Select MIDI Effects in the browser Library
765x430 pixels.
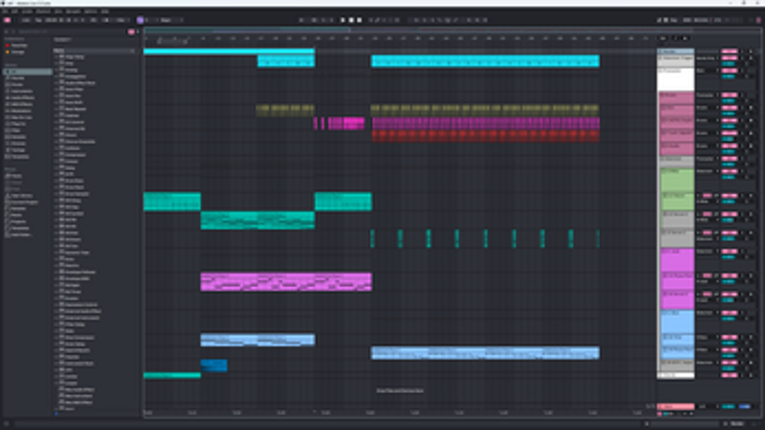point(21,104)
